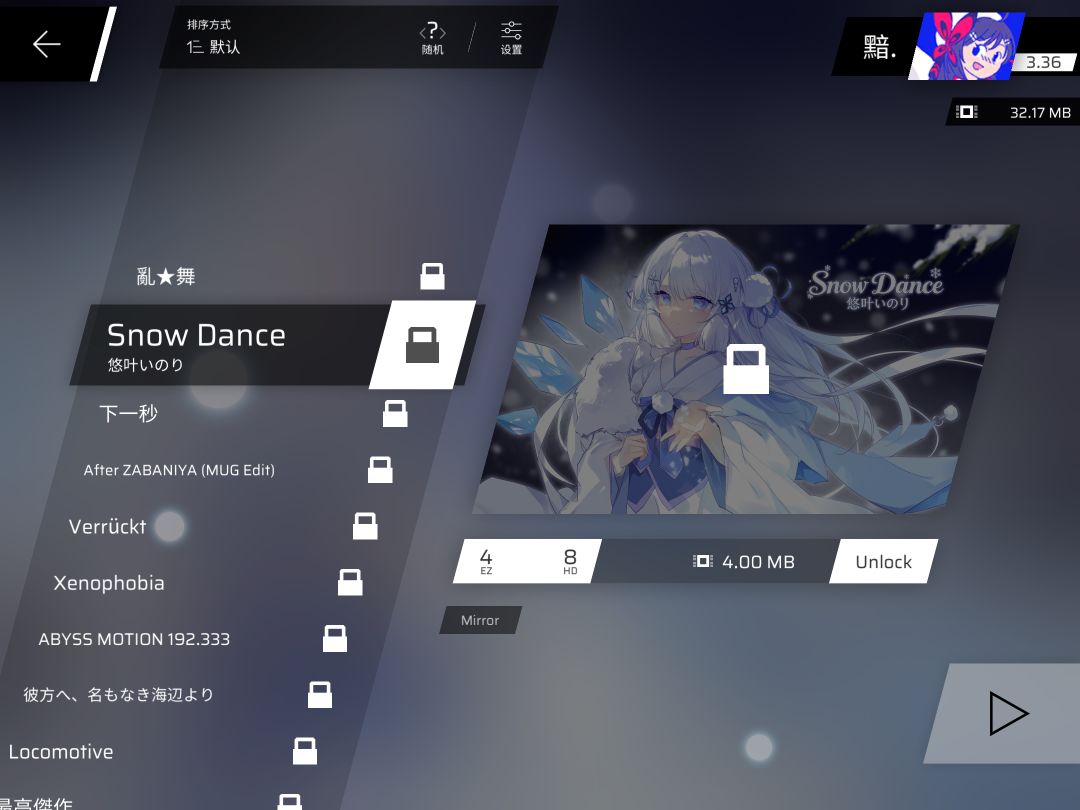
Task: Click the 3.36 rating badge
Action: [1043, 62]
